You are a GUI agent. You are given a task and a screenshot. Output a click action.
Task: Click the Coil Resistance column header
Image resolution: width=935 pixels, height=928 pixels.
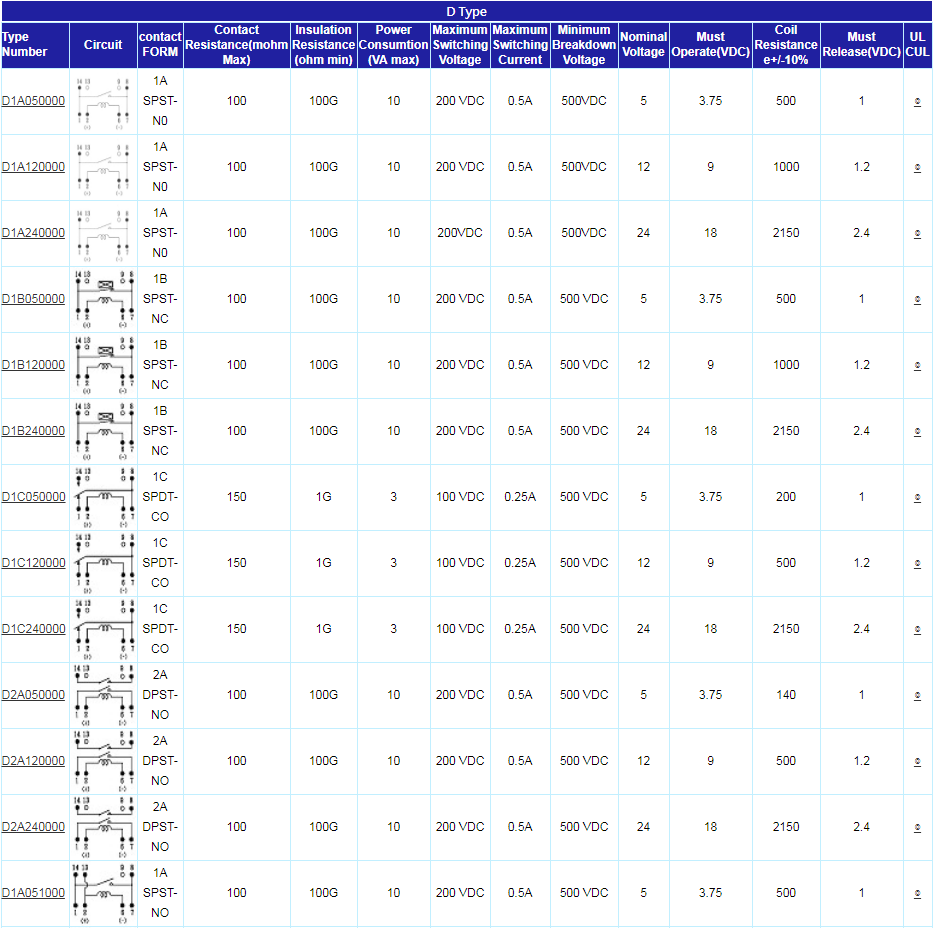[x=785, y=45]
